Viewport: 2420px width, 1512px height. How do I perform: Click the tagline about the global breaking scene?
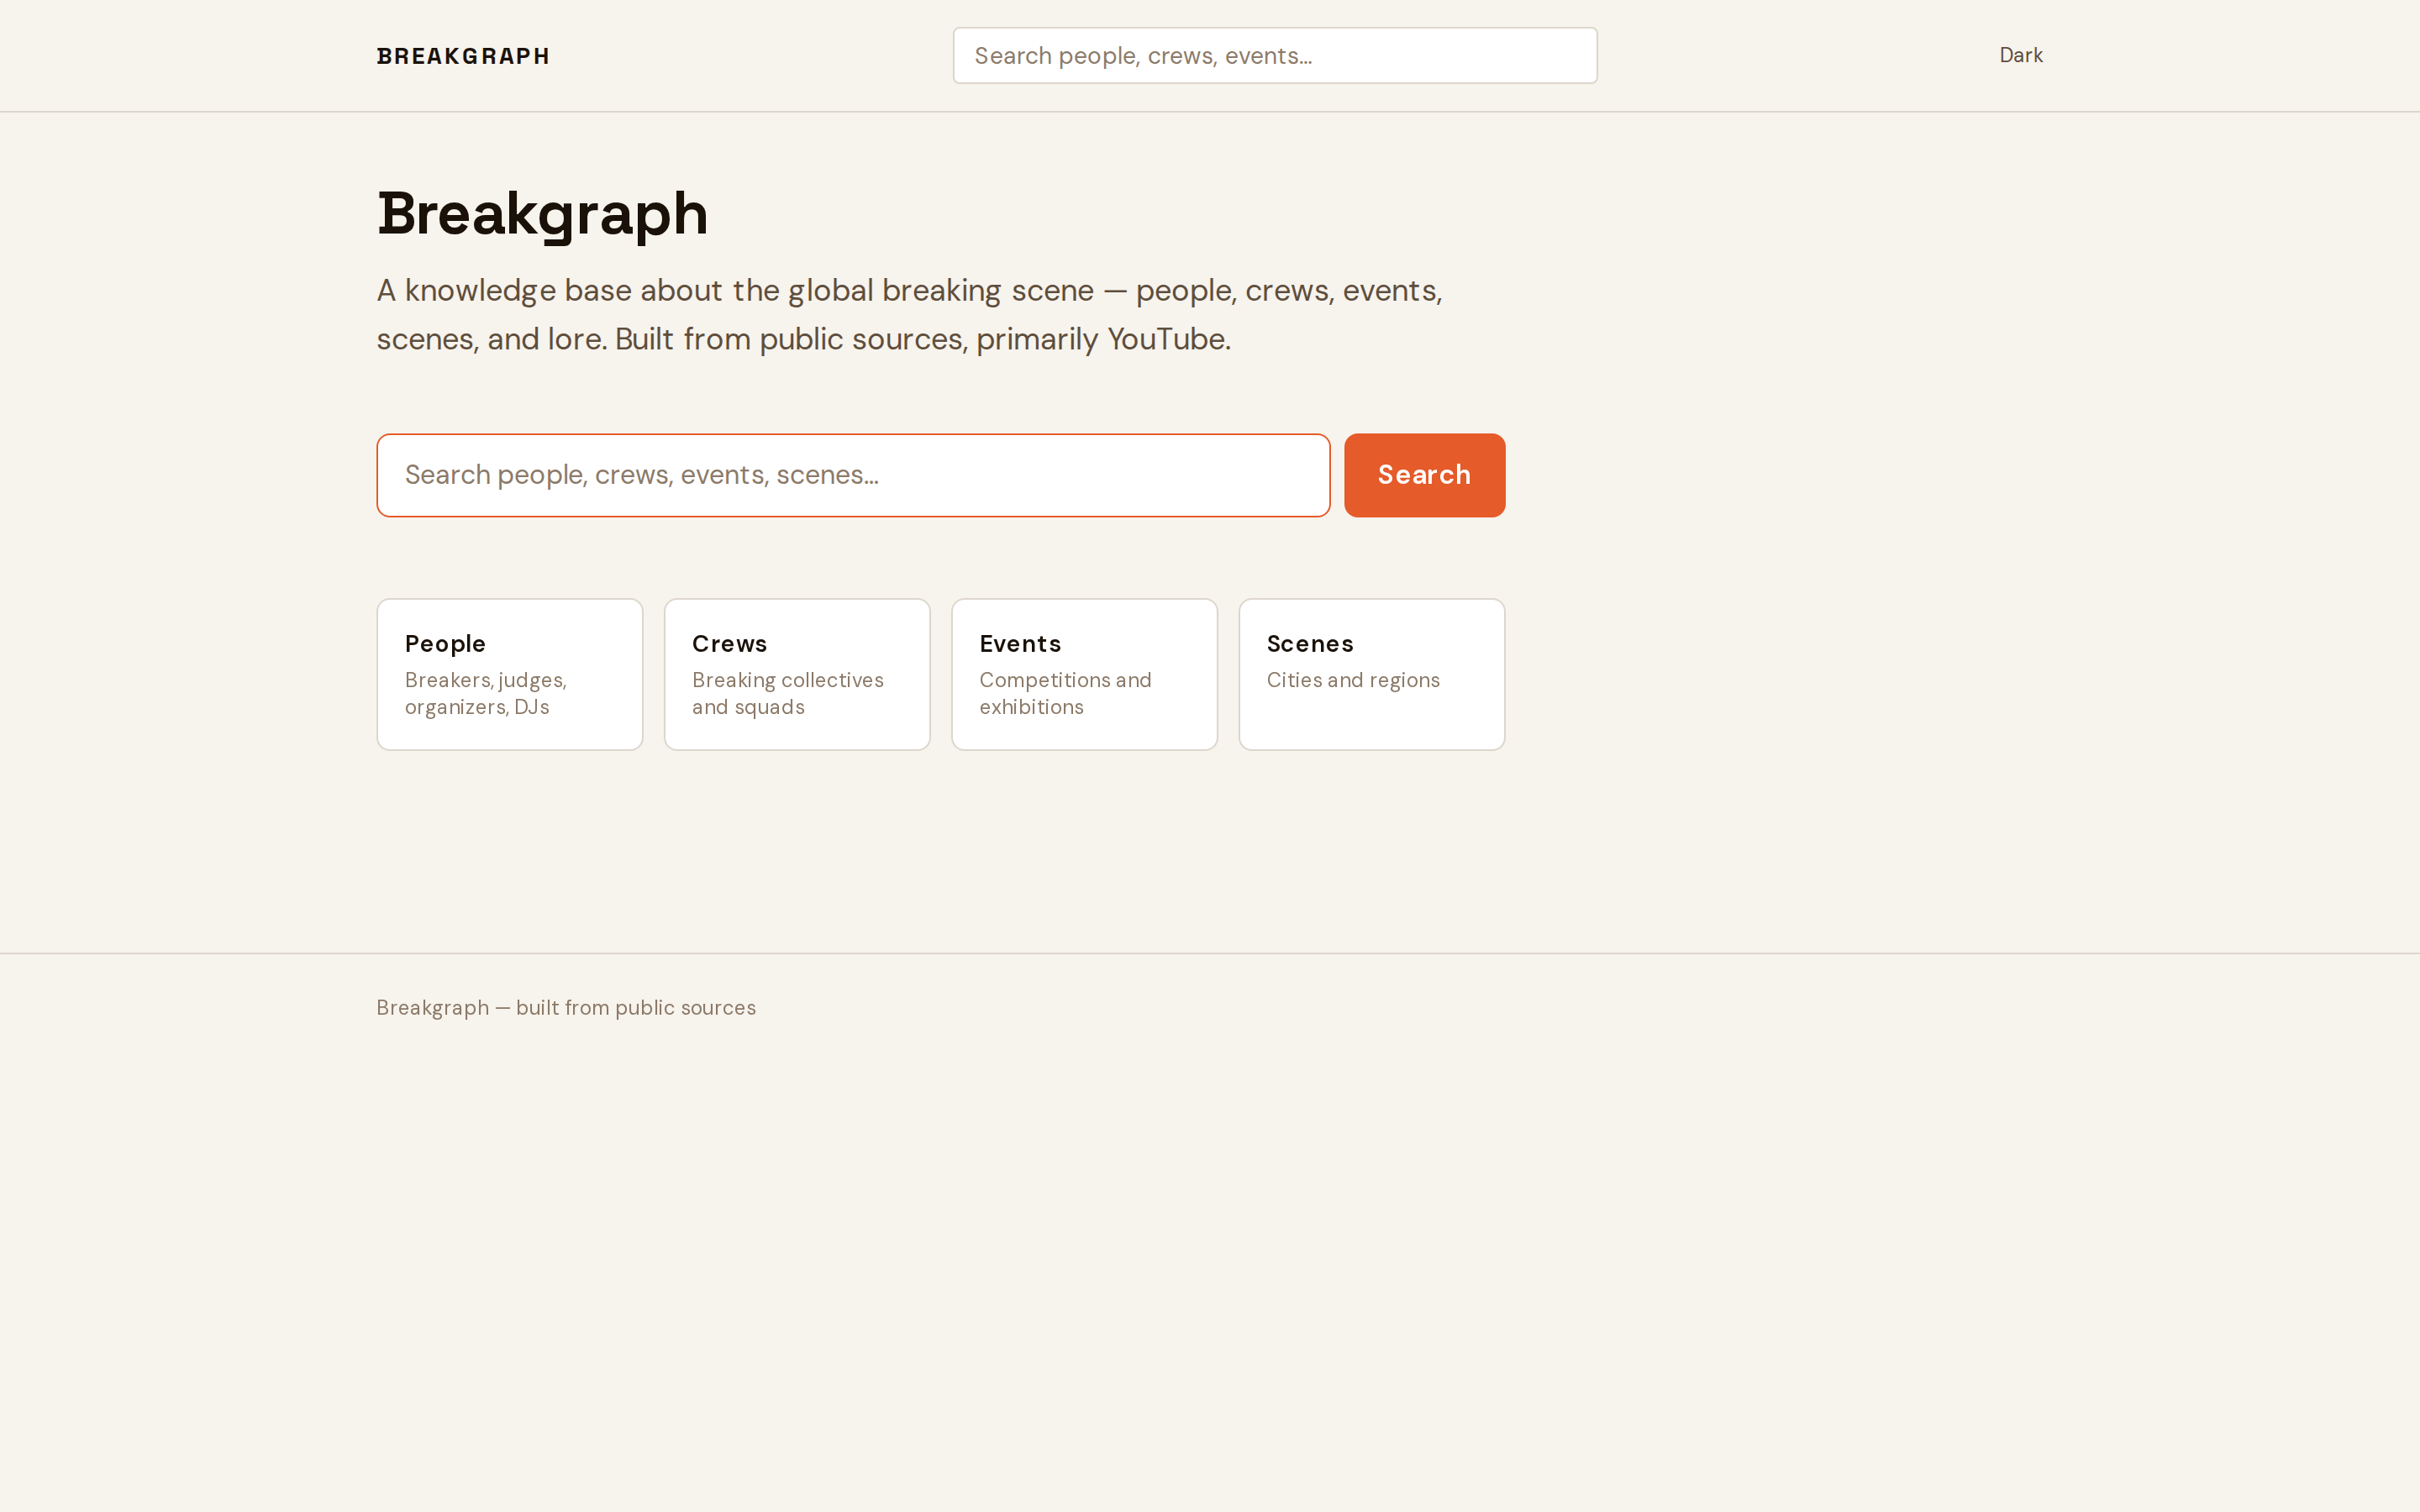[x=909, y=313]
